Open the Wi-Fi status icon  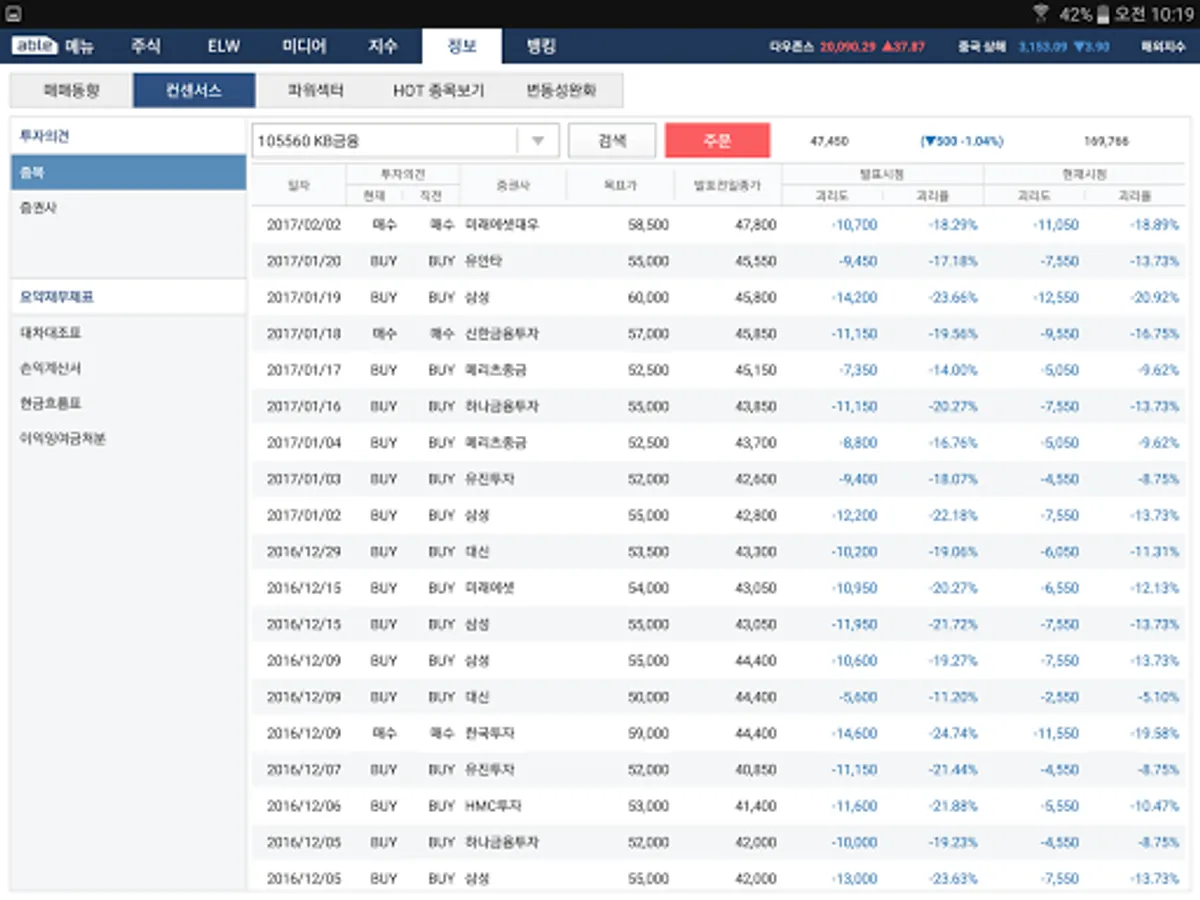1040,13
